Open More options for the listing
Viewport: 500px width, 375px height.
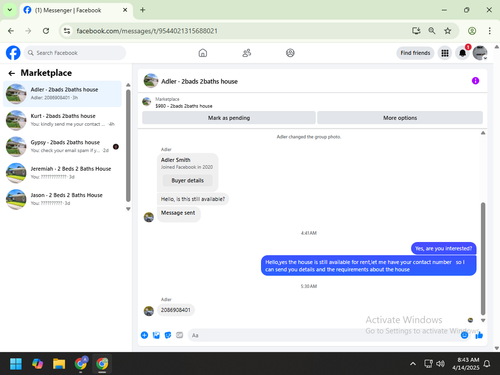[x=400, y=118]
